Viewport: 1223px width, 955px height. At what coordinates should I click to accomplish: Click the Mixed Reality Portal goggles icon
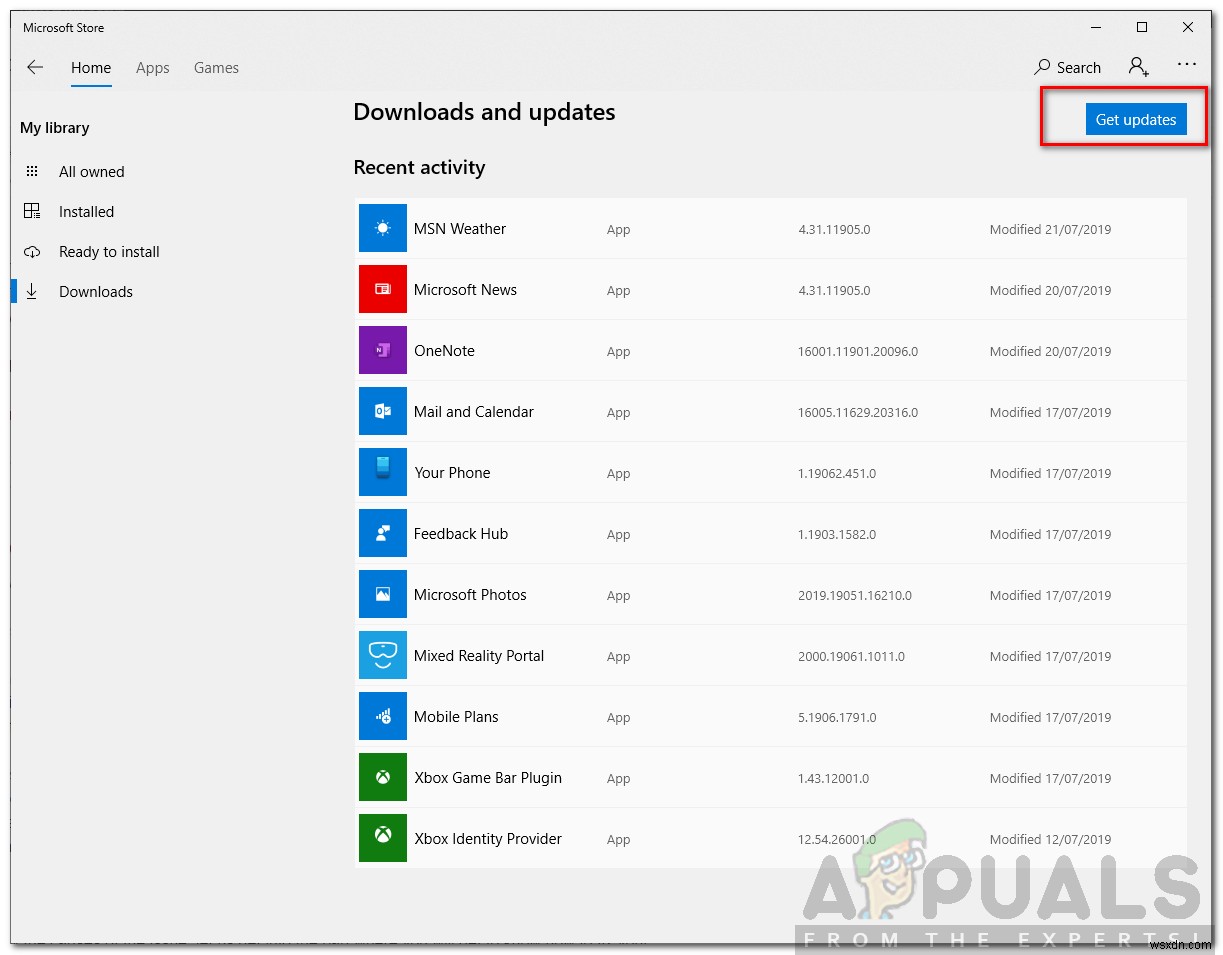coord(382,655)
